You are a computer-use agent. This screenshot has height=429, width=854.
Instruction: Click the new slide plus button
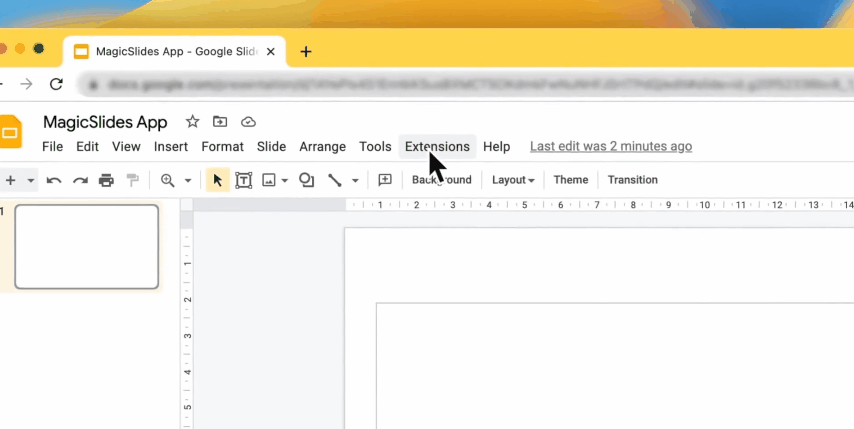click(10, 180)
